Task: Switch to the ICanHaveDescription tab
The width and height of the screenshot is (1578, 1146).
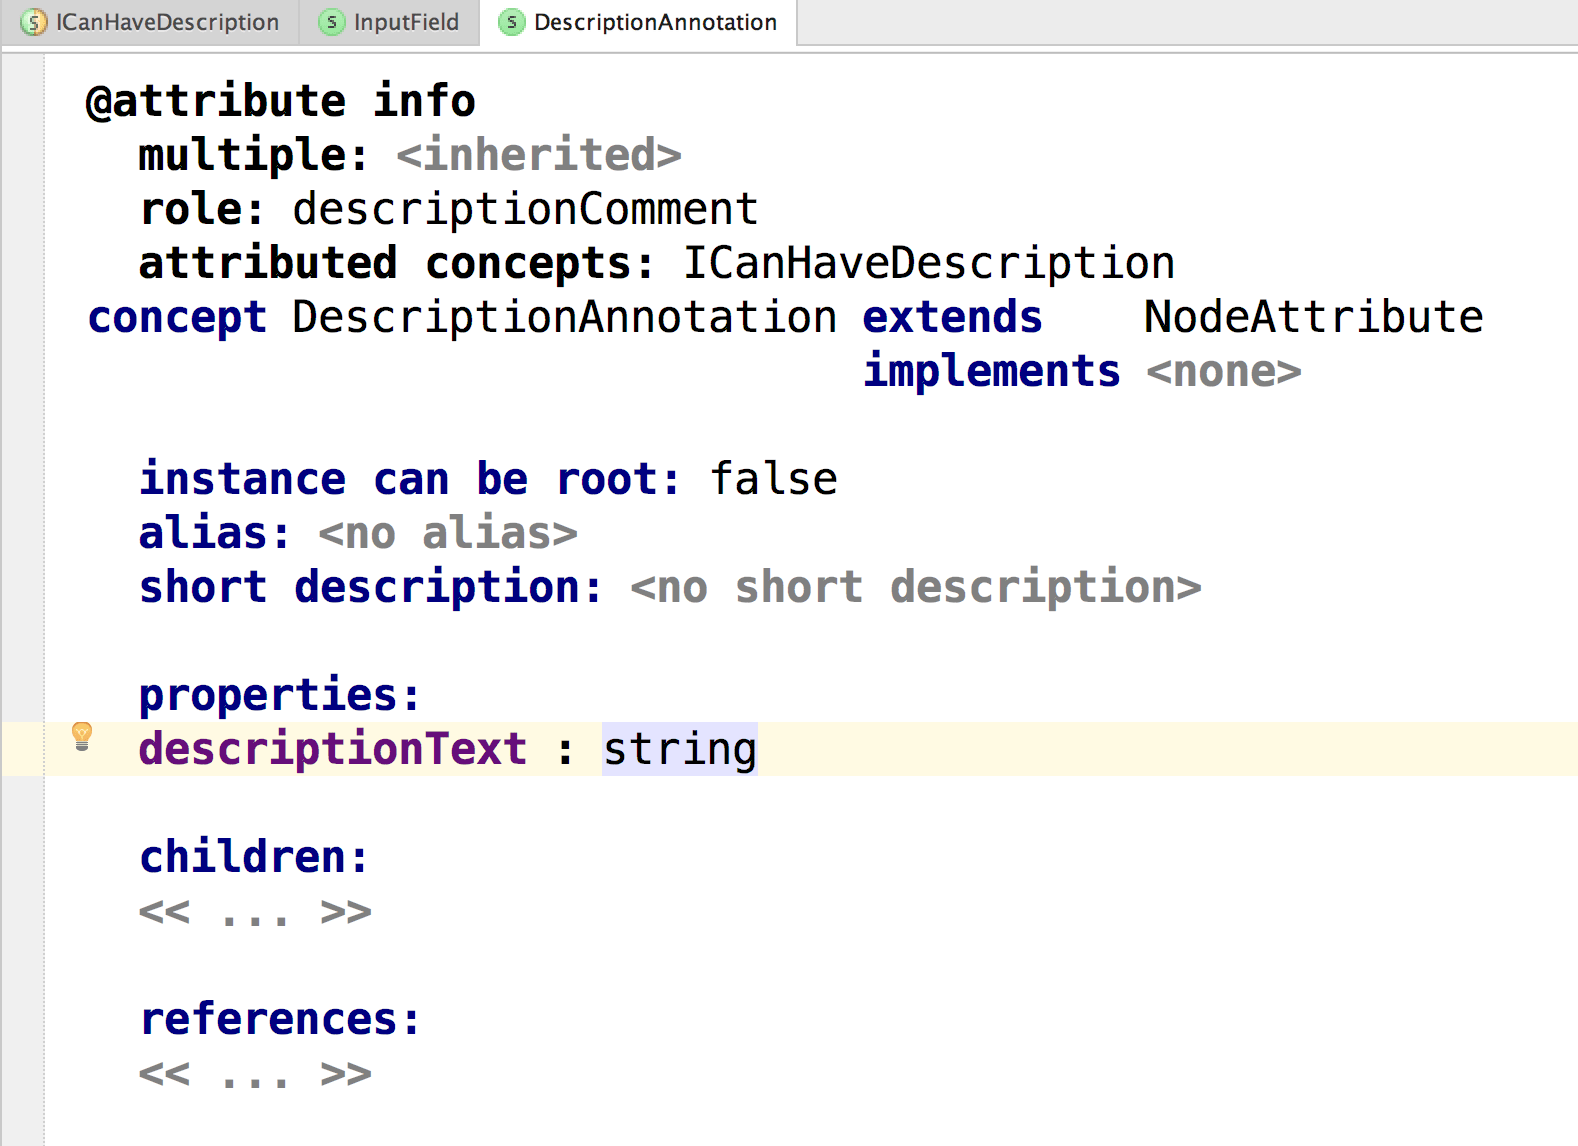Action: tap(166, 22)
